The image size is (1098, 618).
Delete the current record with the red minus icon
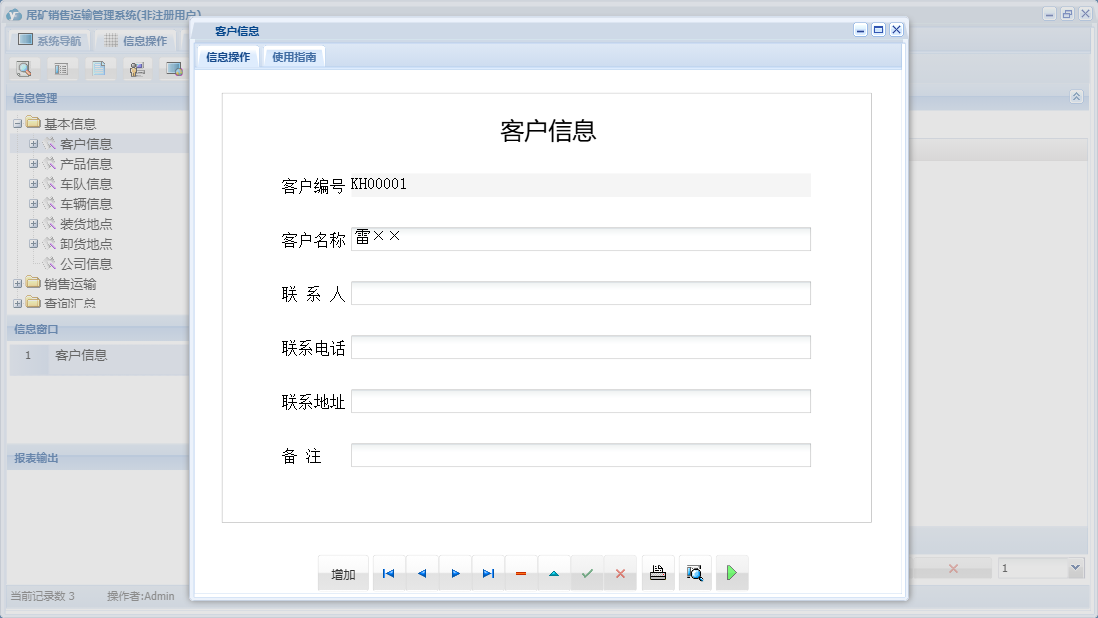[x=521, y=573]
